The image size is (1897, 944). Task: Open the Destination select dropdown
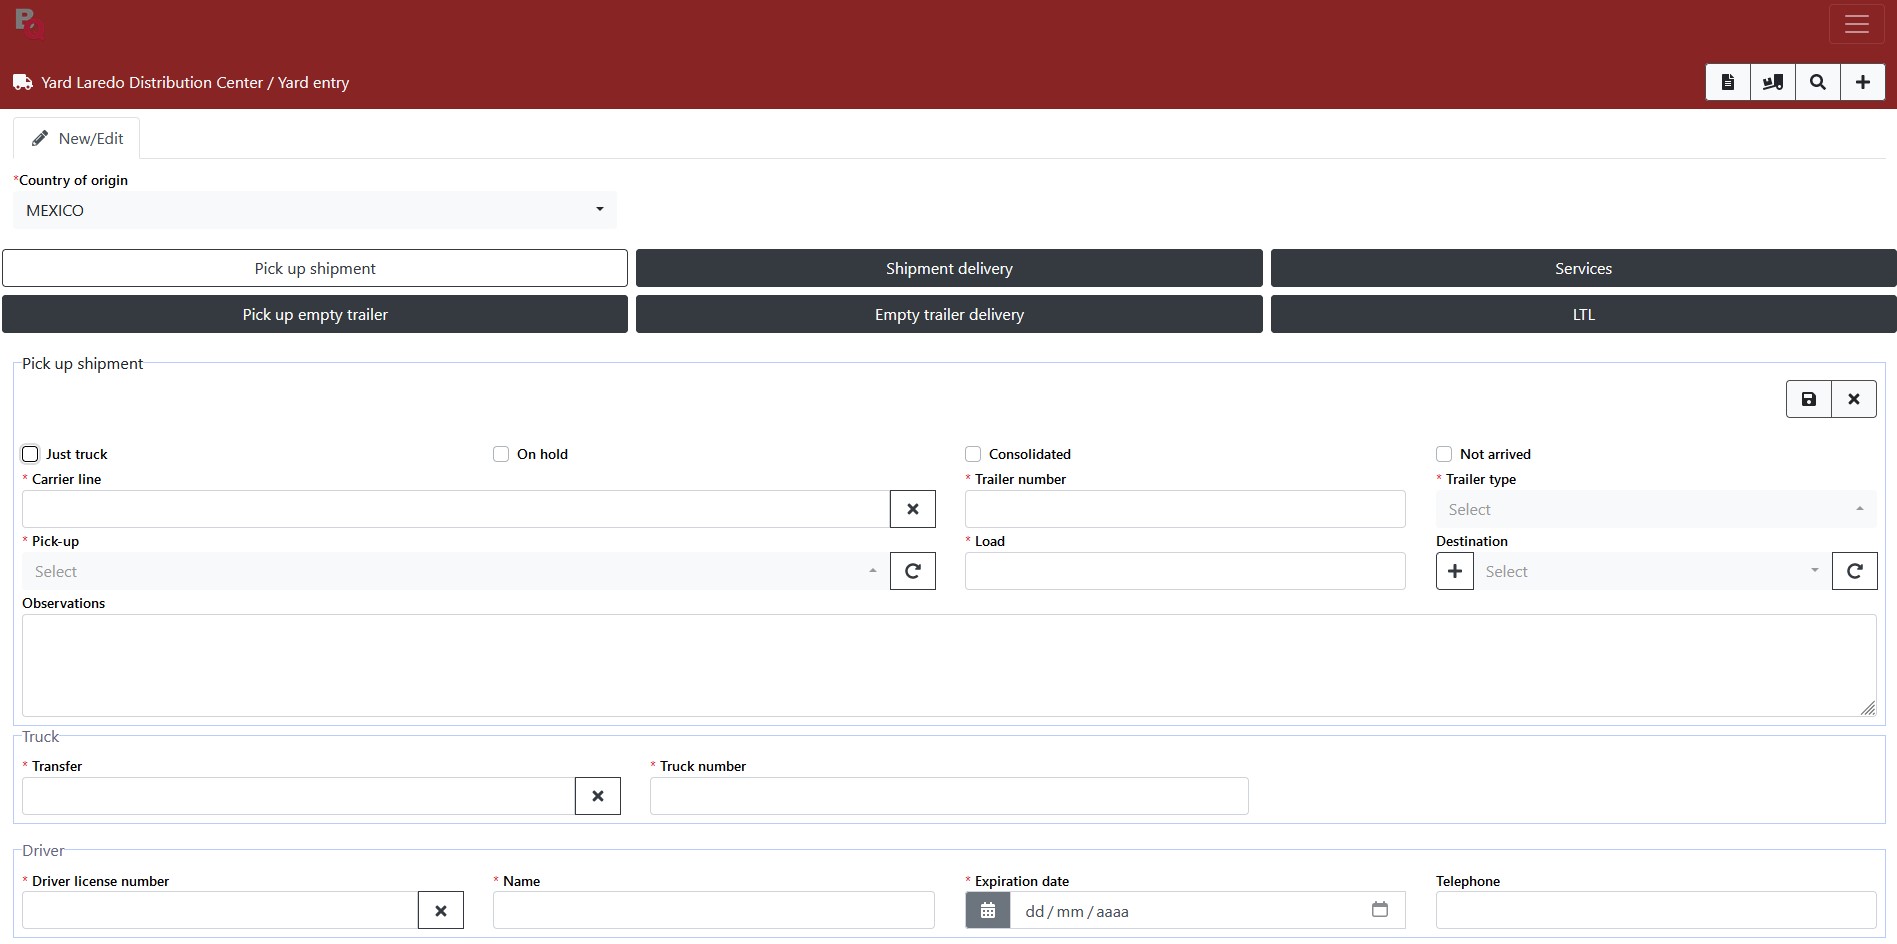point(1651,571)
